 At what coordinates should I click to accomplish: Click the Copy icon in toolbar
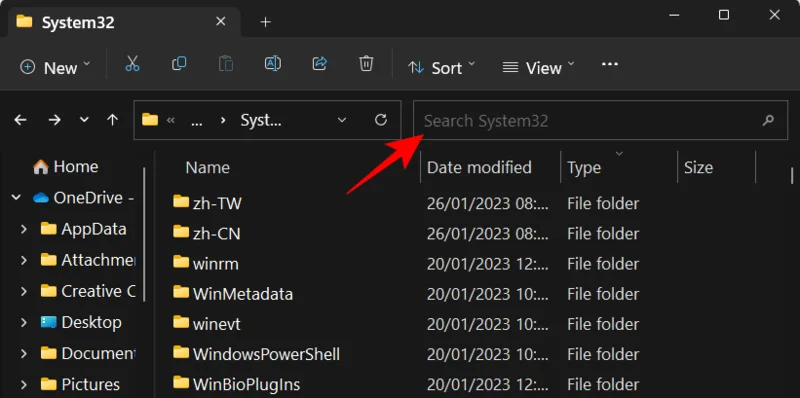179,63
